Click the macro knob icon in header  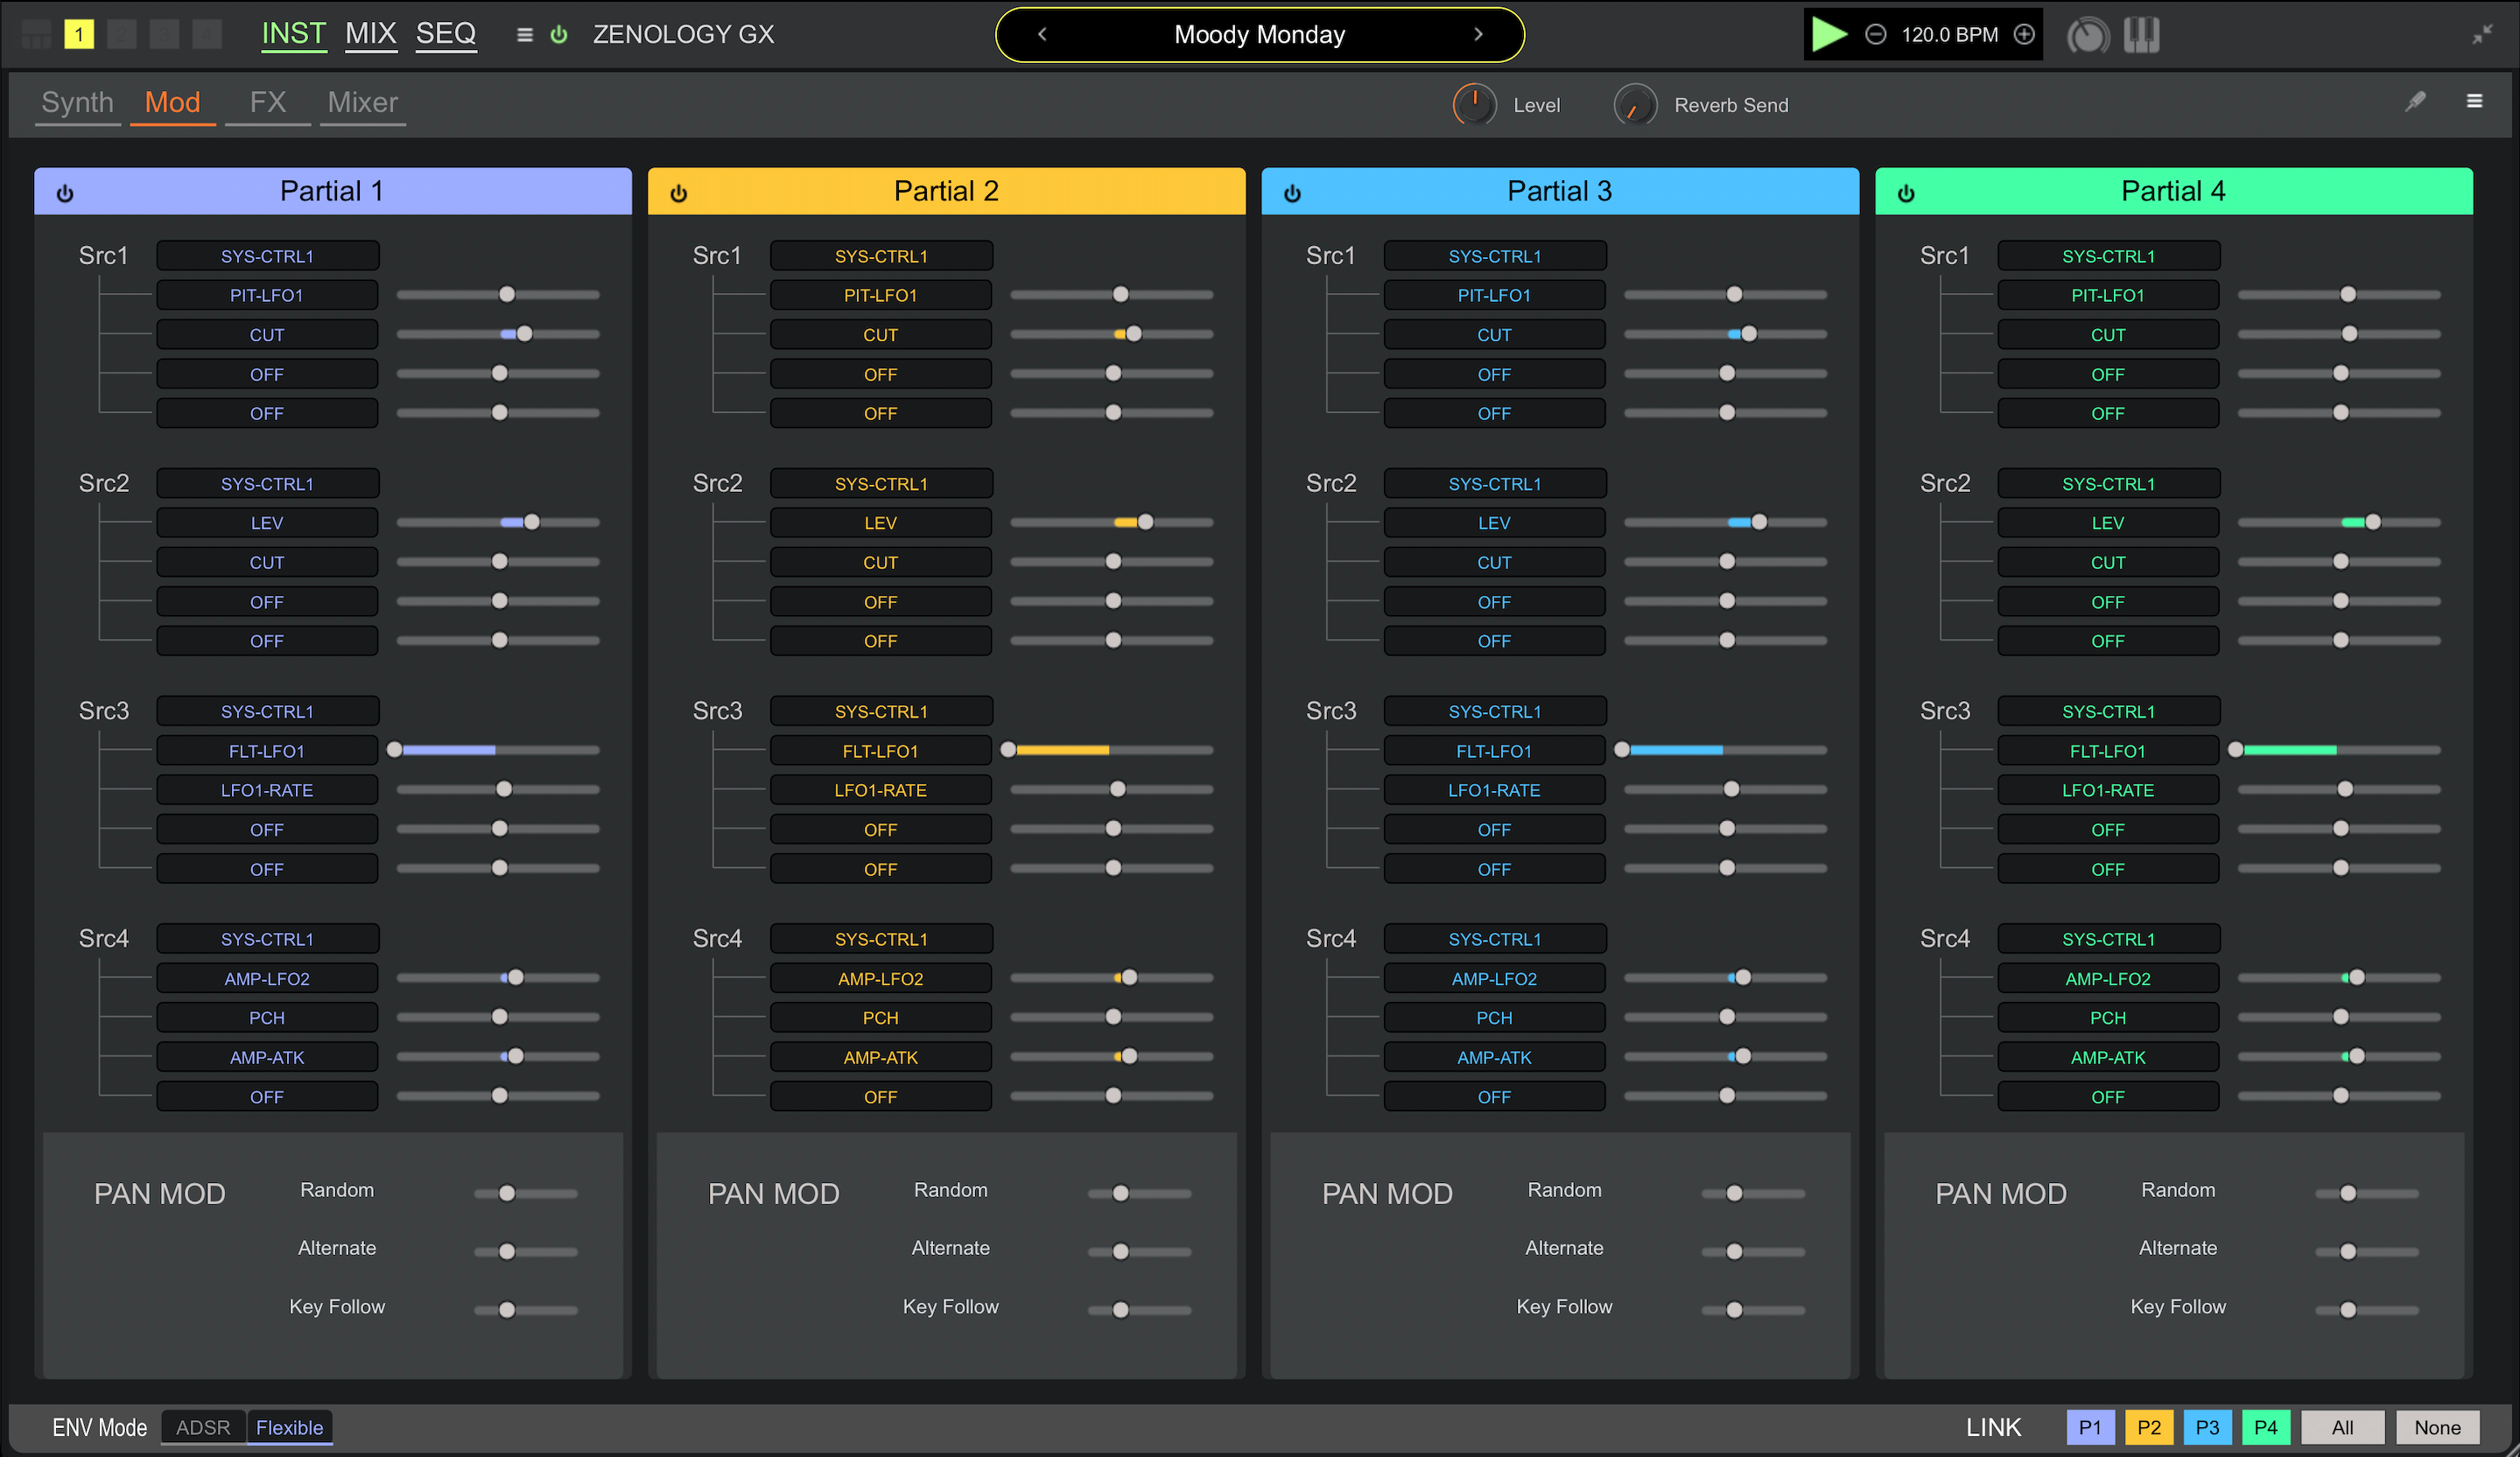pos(2088,36)
